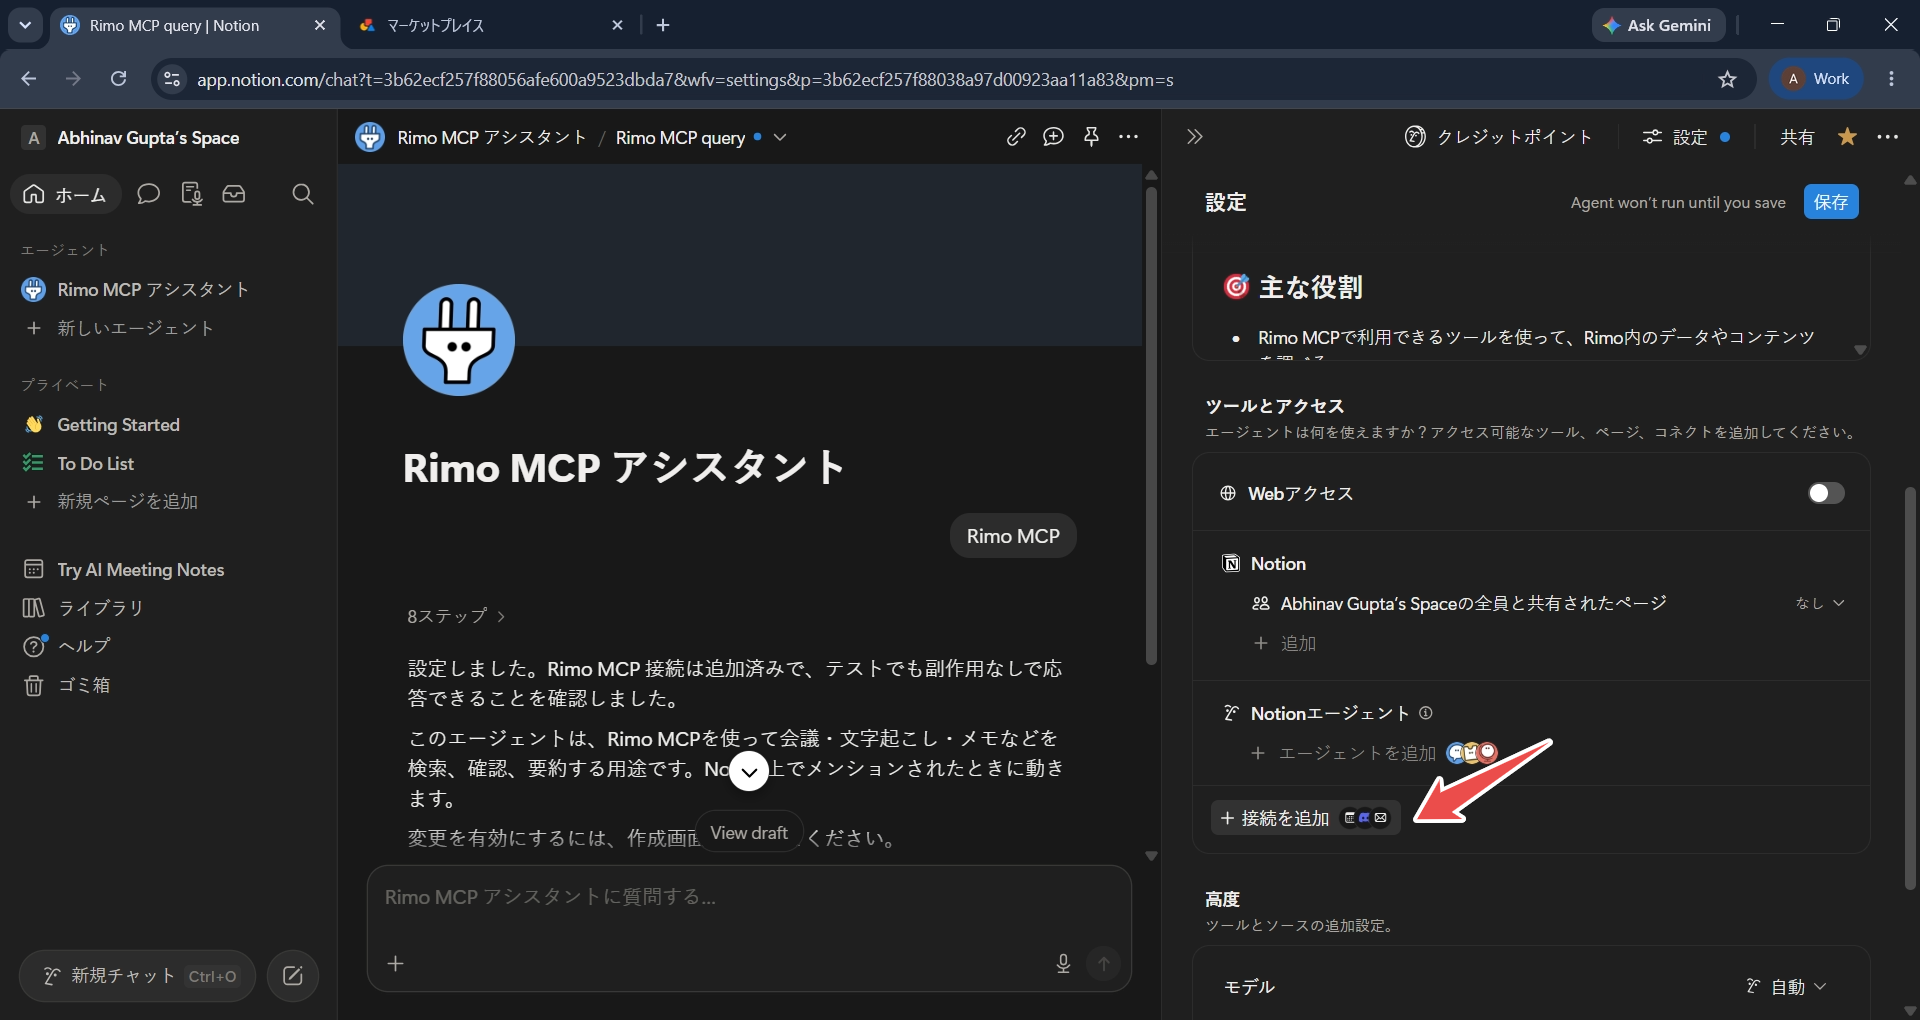Open Chrome three-dot menu
1920x1020 pixels.
tap(1891, 79)
